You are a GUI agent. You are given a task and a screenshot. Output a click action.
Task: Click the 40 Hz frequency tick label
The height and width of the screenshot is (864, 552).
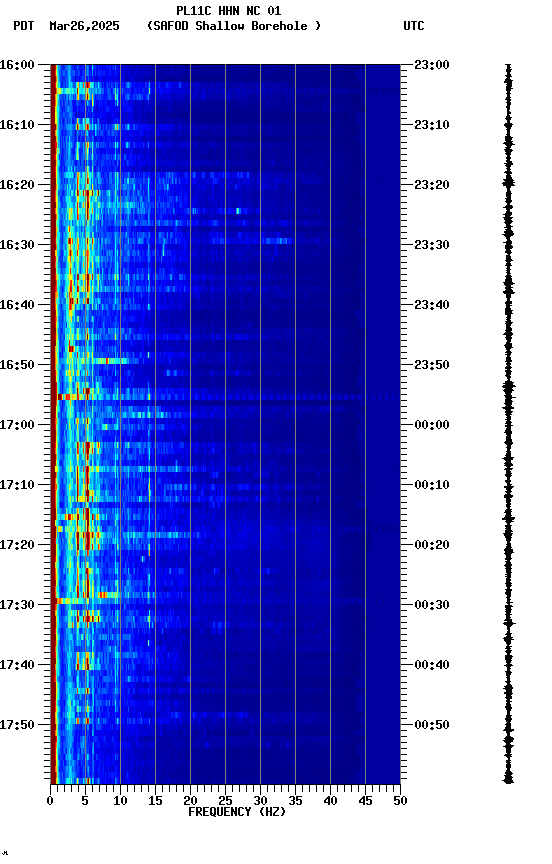(331, 801)
